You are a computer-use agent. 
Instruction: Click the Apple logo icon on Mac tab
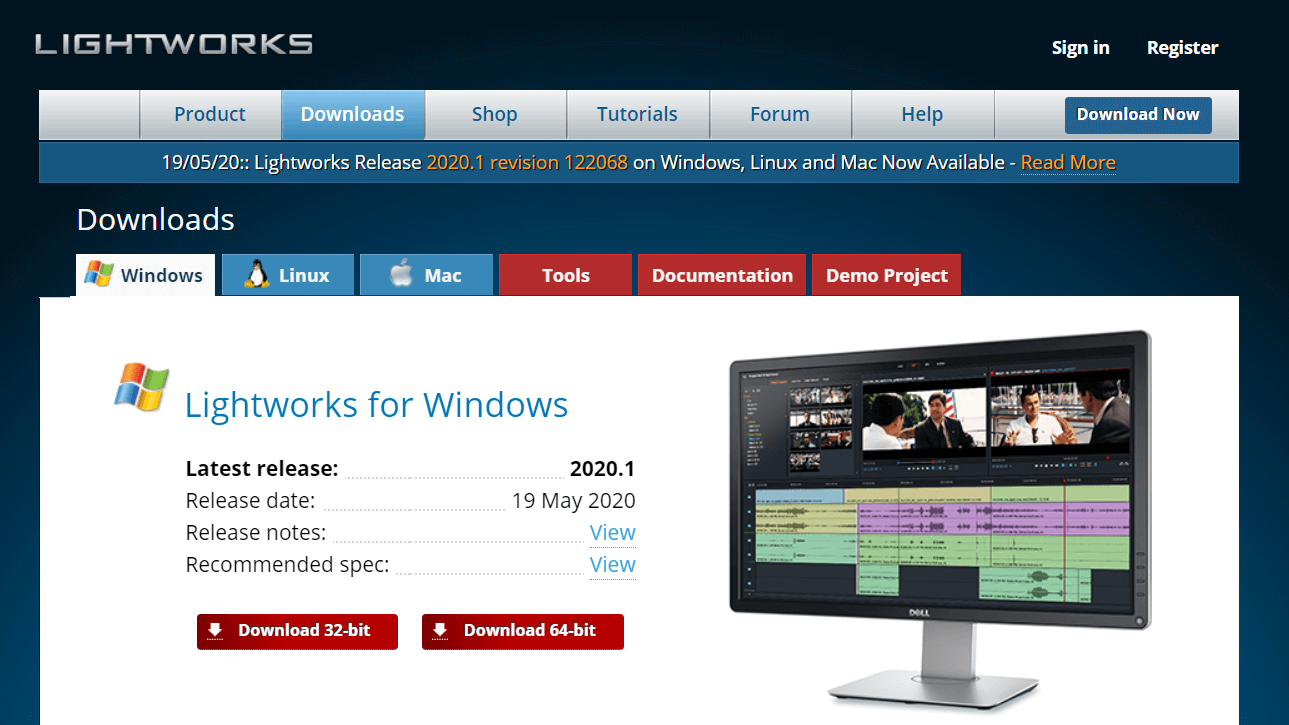click(401, 275)
